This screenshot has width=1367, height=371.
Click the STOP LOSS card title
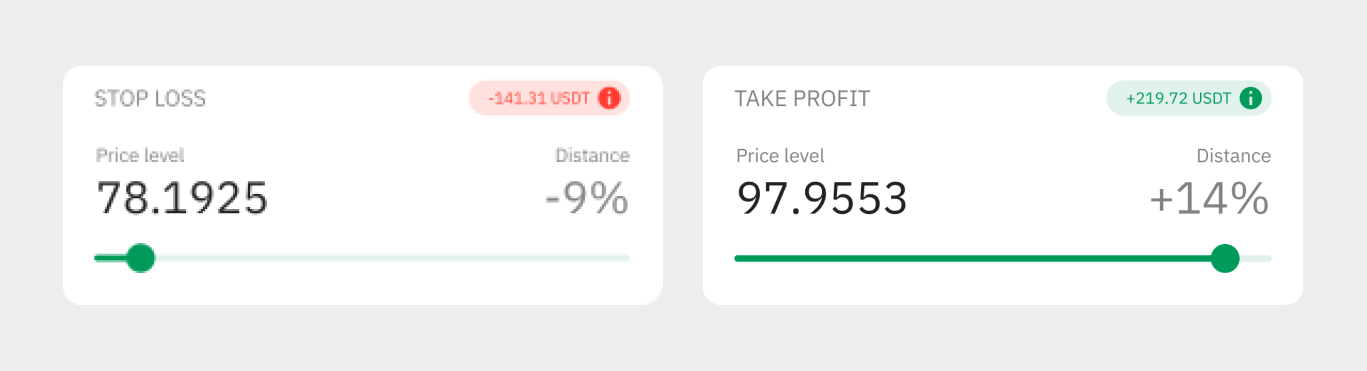(150, 98)
